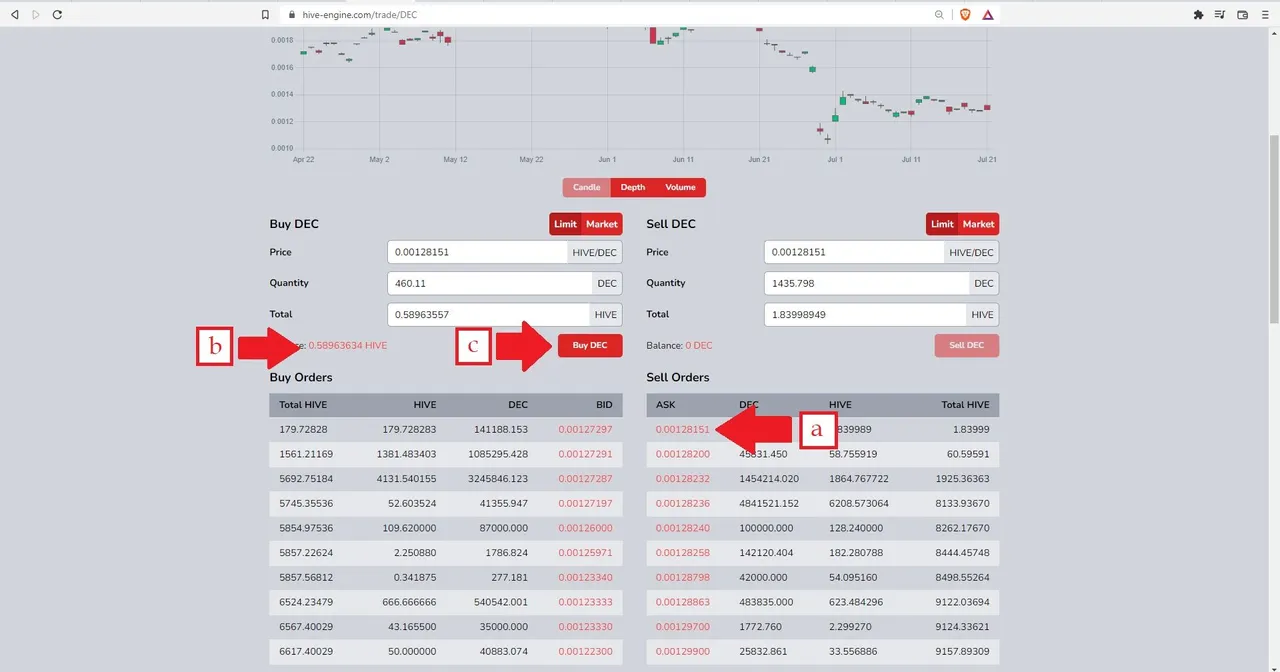This screenshot has width=1280, height=672.
Task: Select Limit order type for Sell DEC
Action: [x=943, y=224]
